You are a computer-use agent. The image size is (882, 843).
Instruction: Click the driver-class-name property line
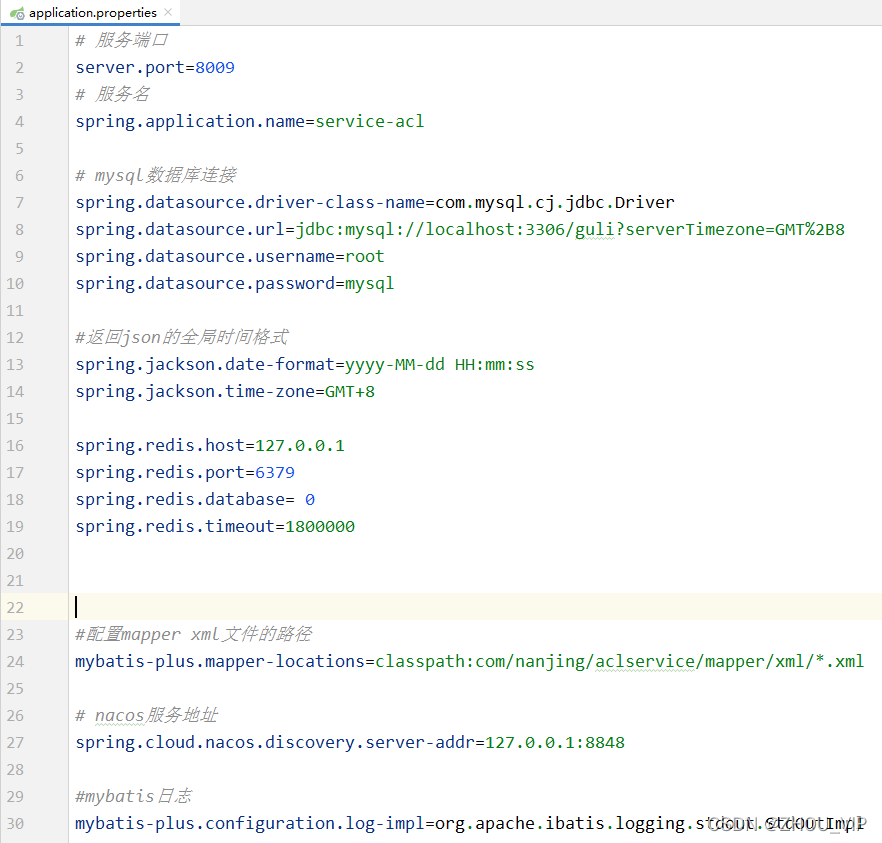(x=375, y=202)
